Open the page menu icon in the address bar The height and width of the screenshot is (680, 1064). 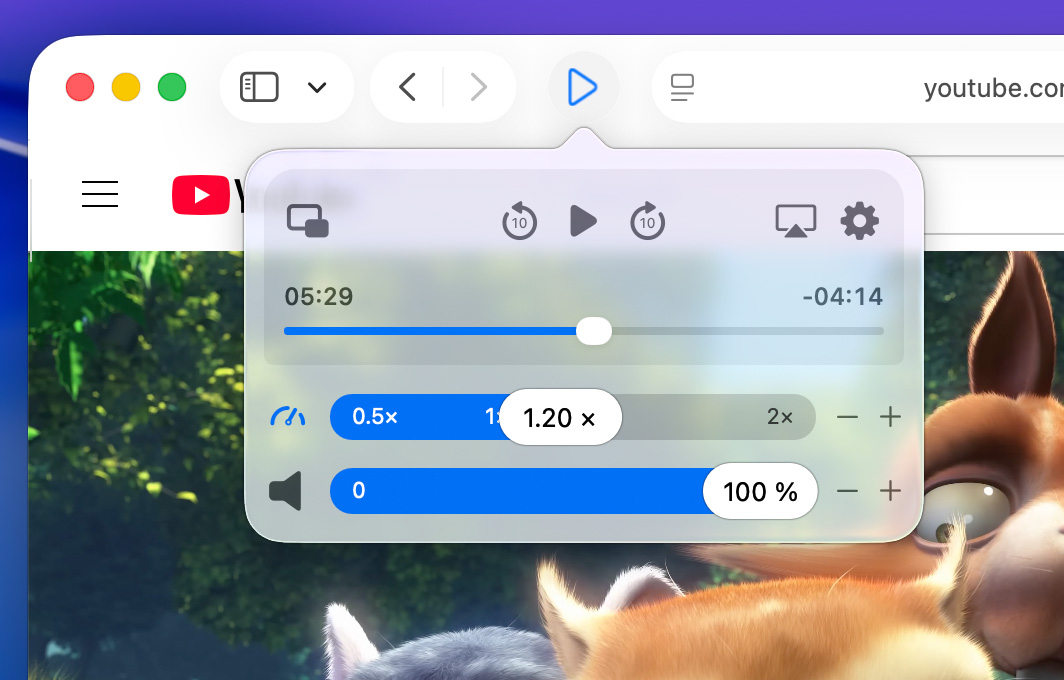point(682,88)
